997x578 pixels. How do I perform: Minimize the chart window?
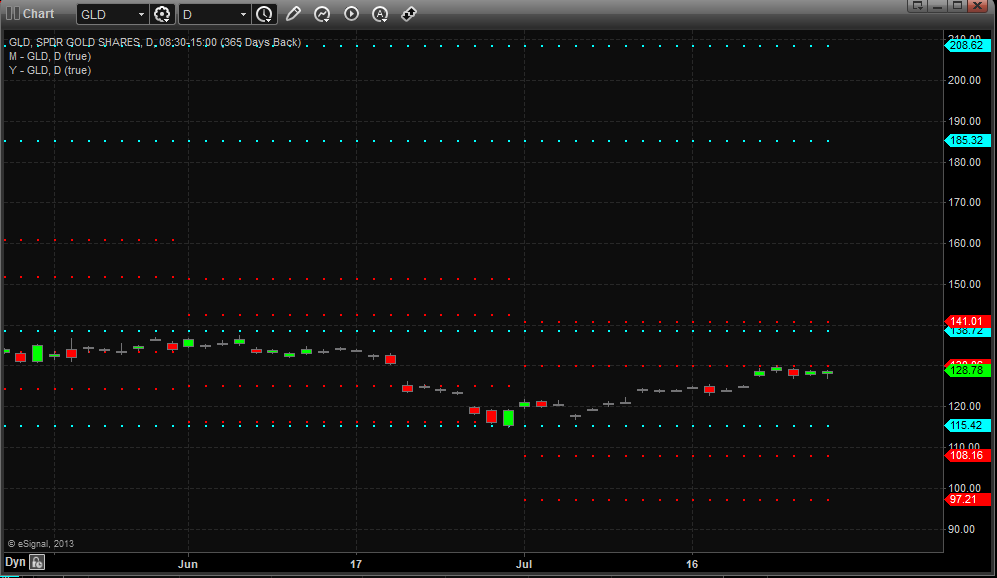point(937,6)
